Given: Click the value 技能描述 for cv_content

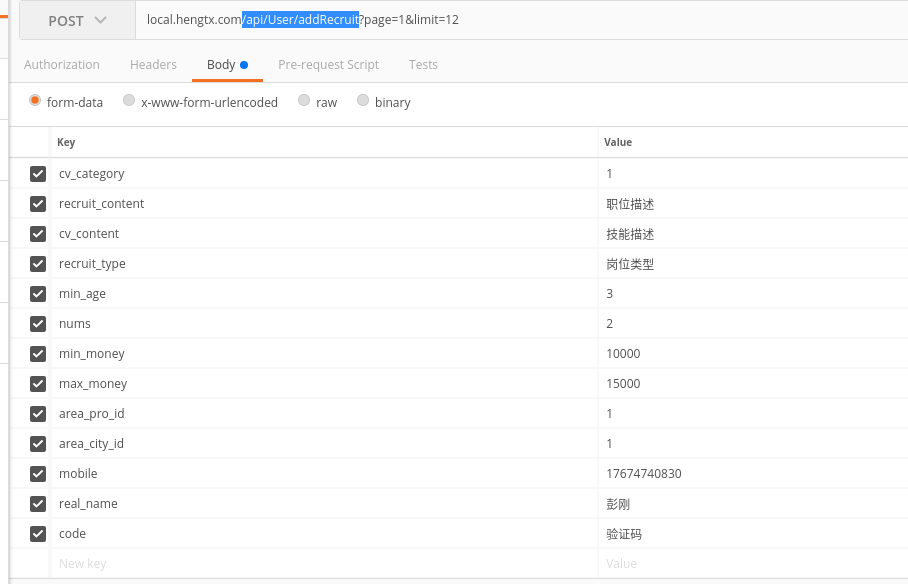Looking at the screenshot, I should tap(630, 234).
